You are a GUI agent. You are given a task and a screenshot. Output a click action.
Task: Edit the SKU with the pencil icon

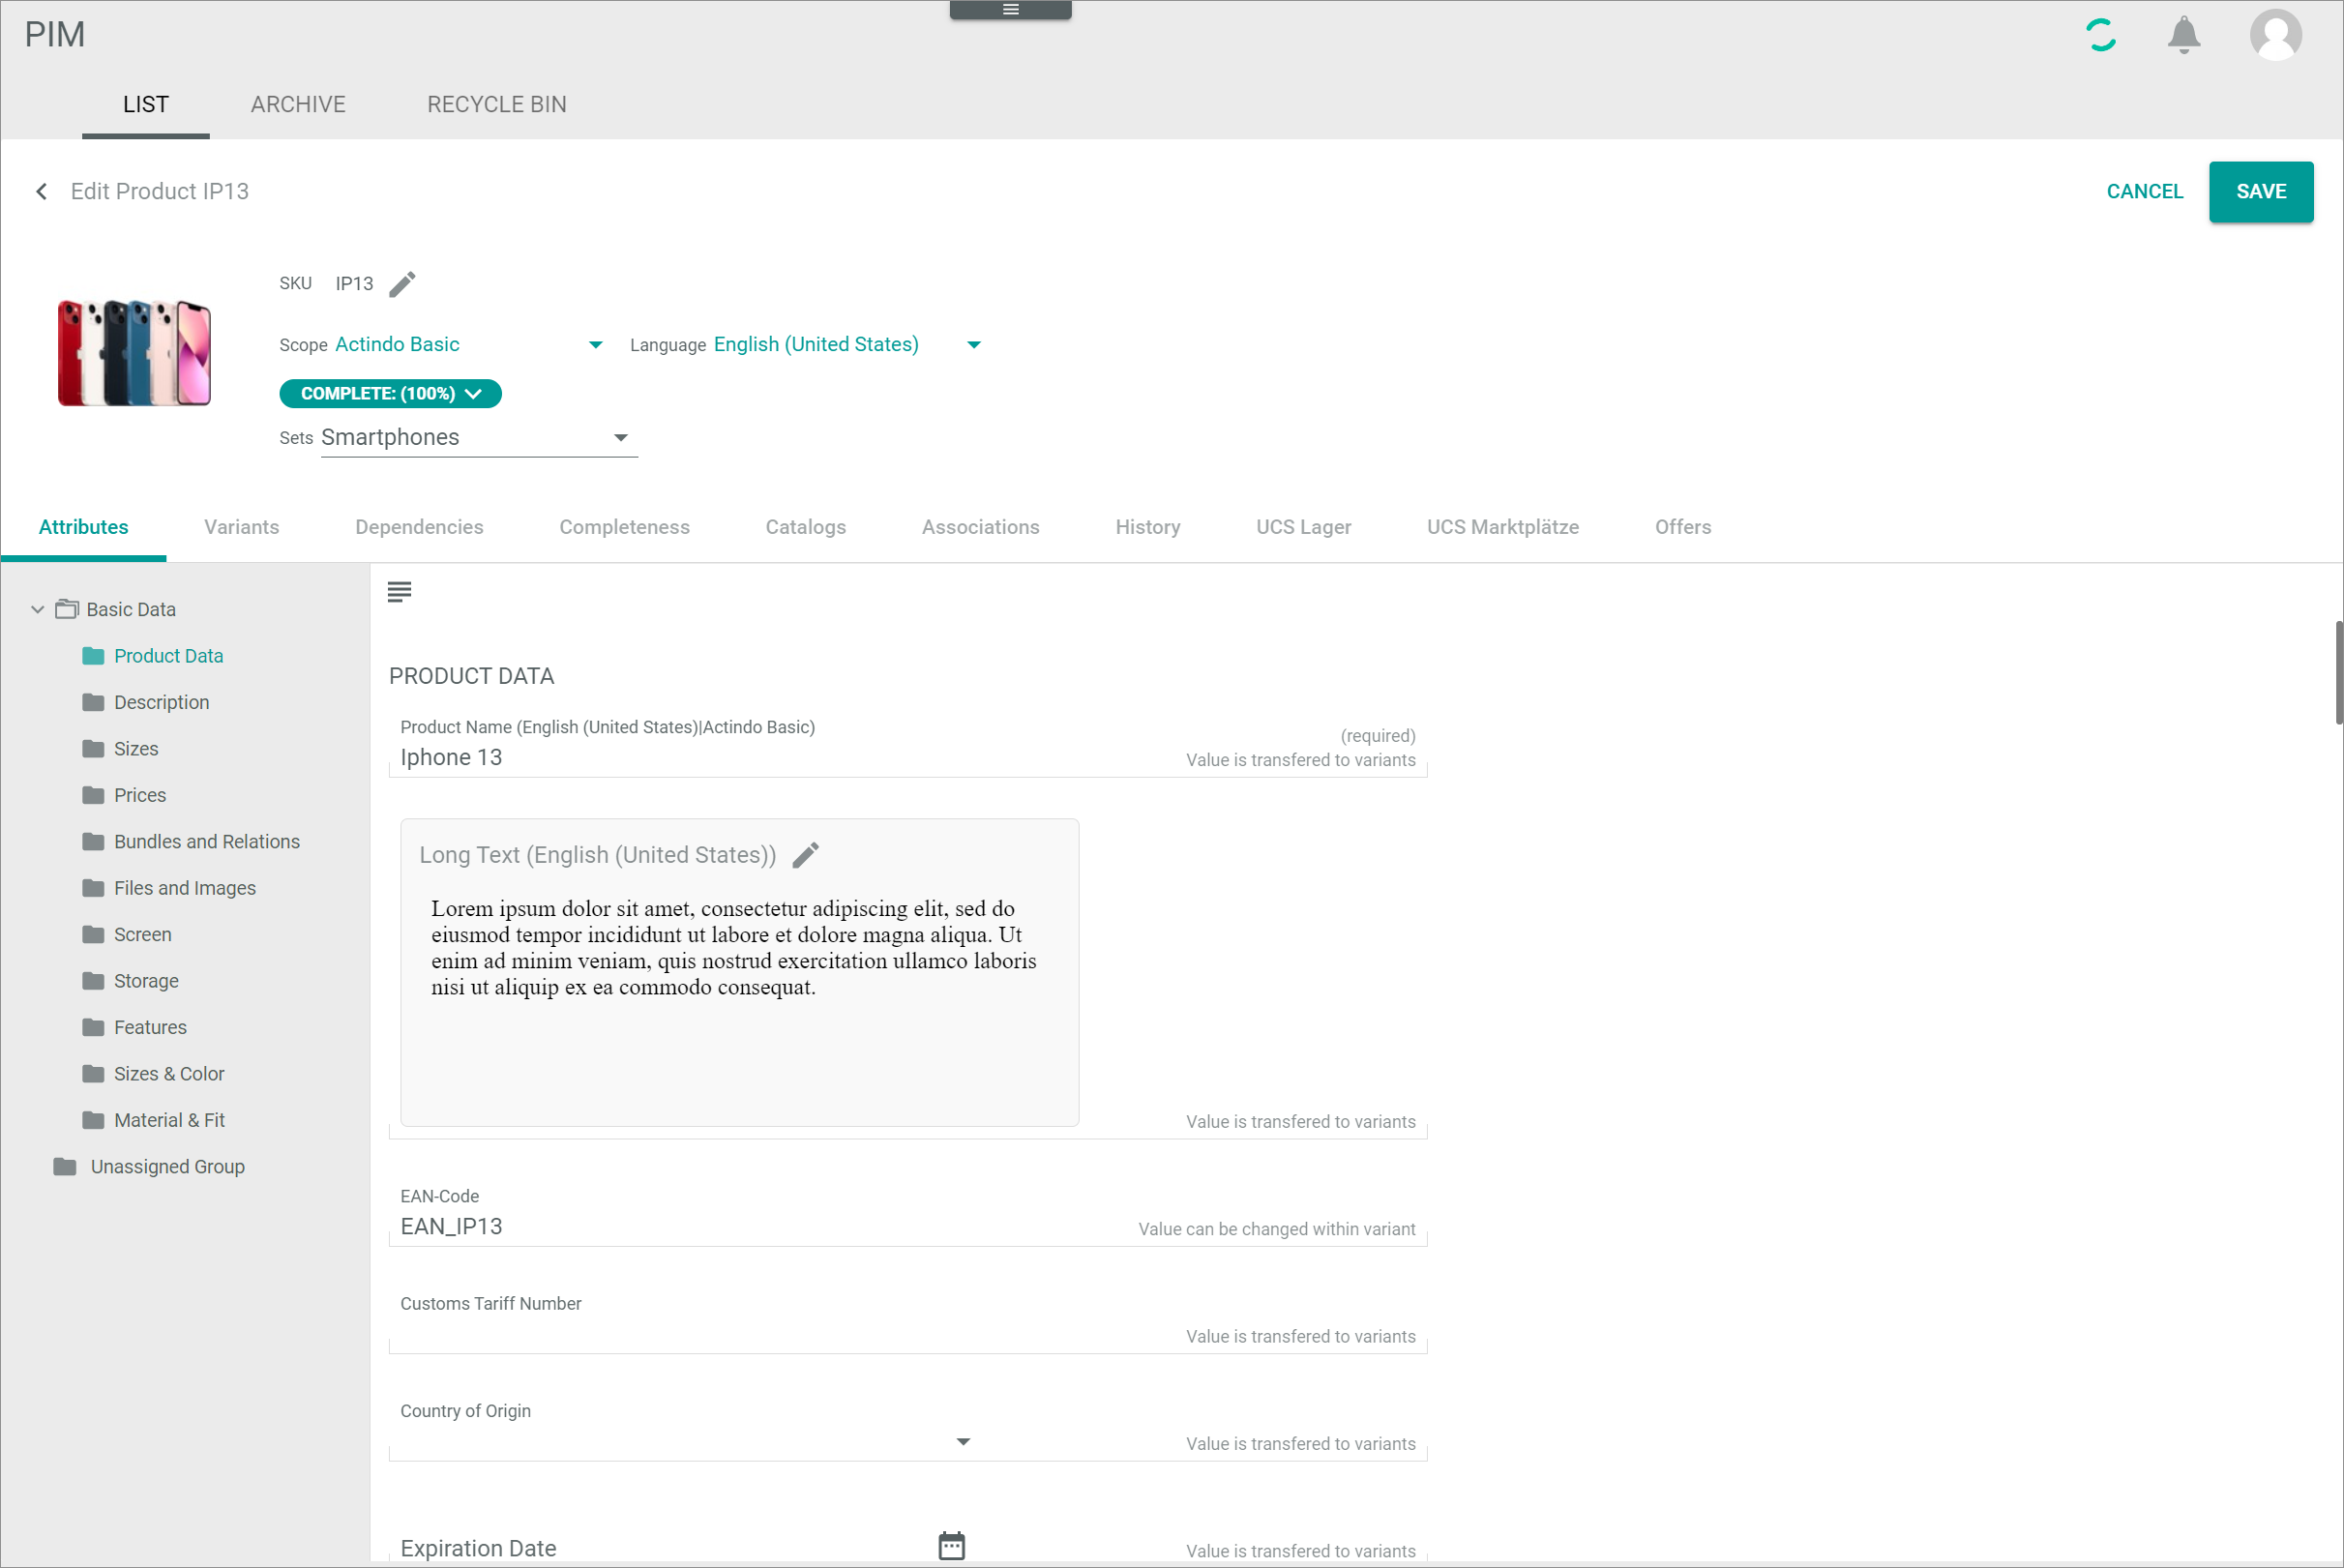(x=402, y=284)
